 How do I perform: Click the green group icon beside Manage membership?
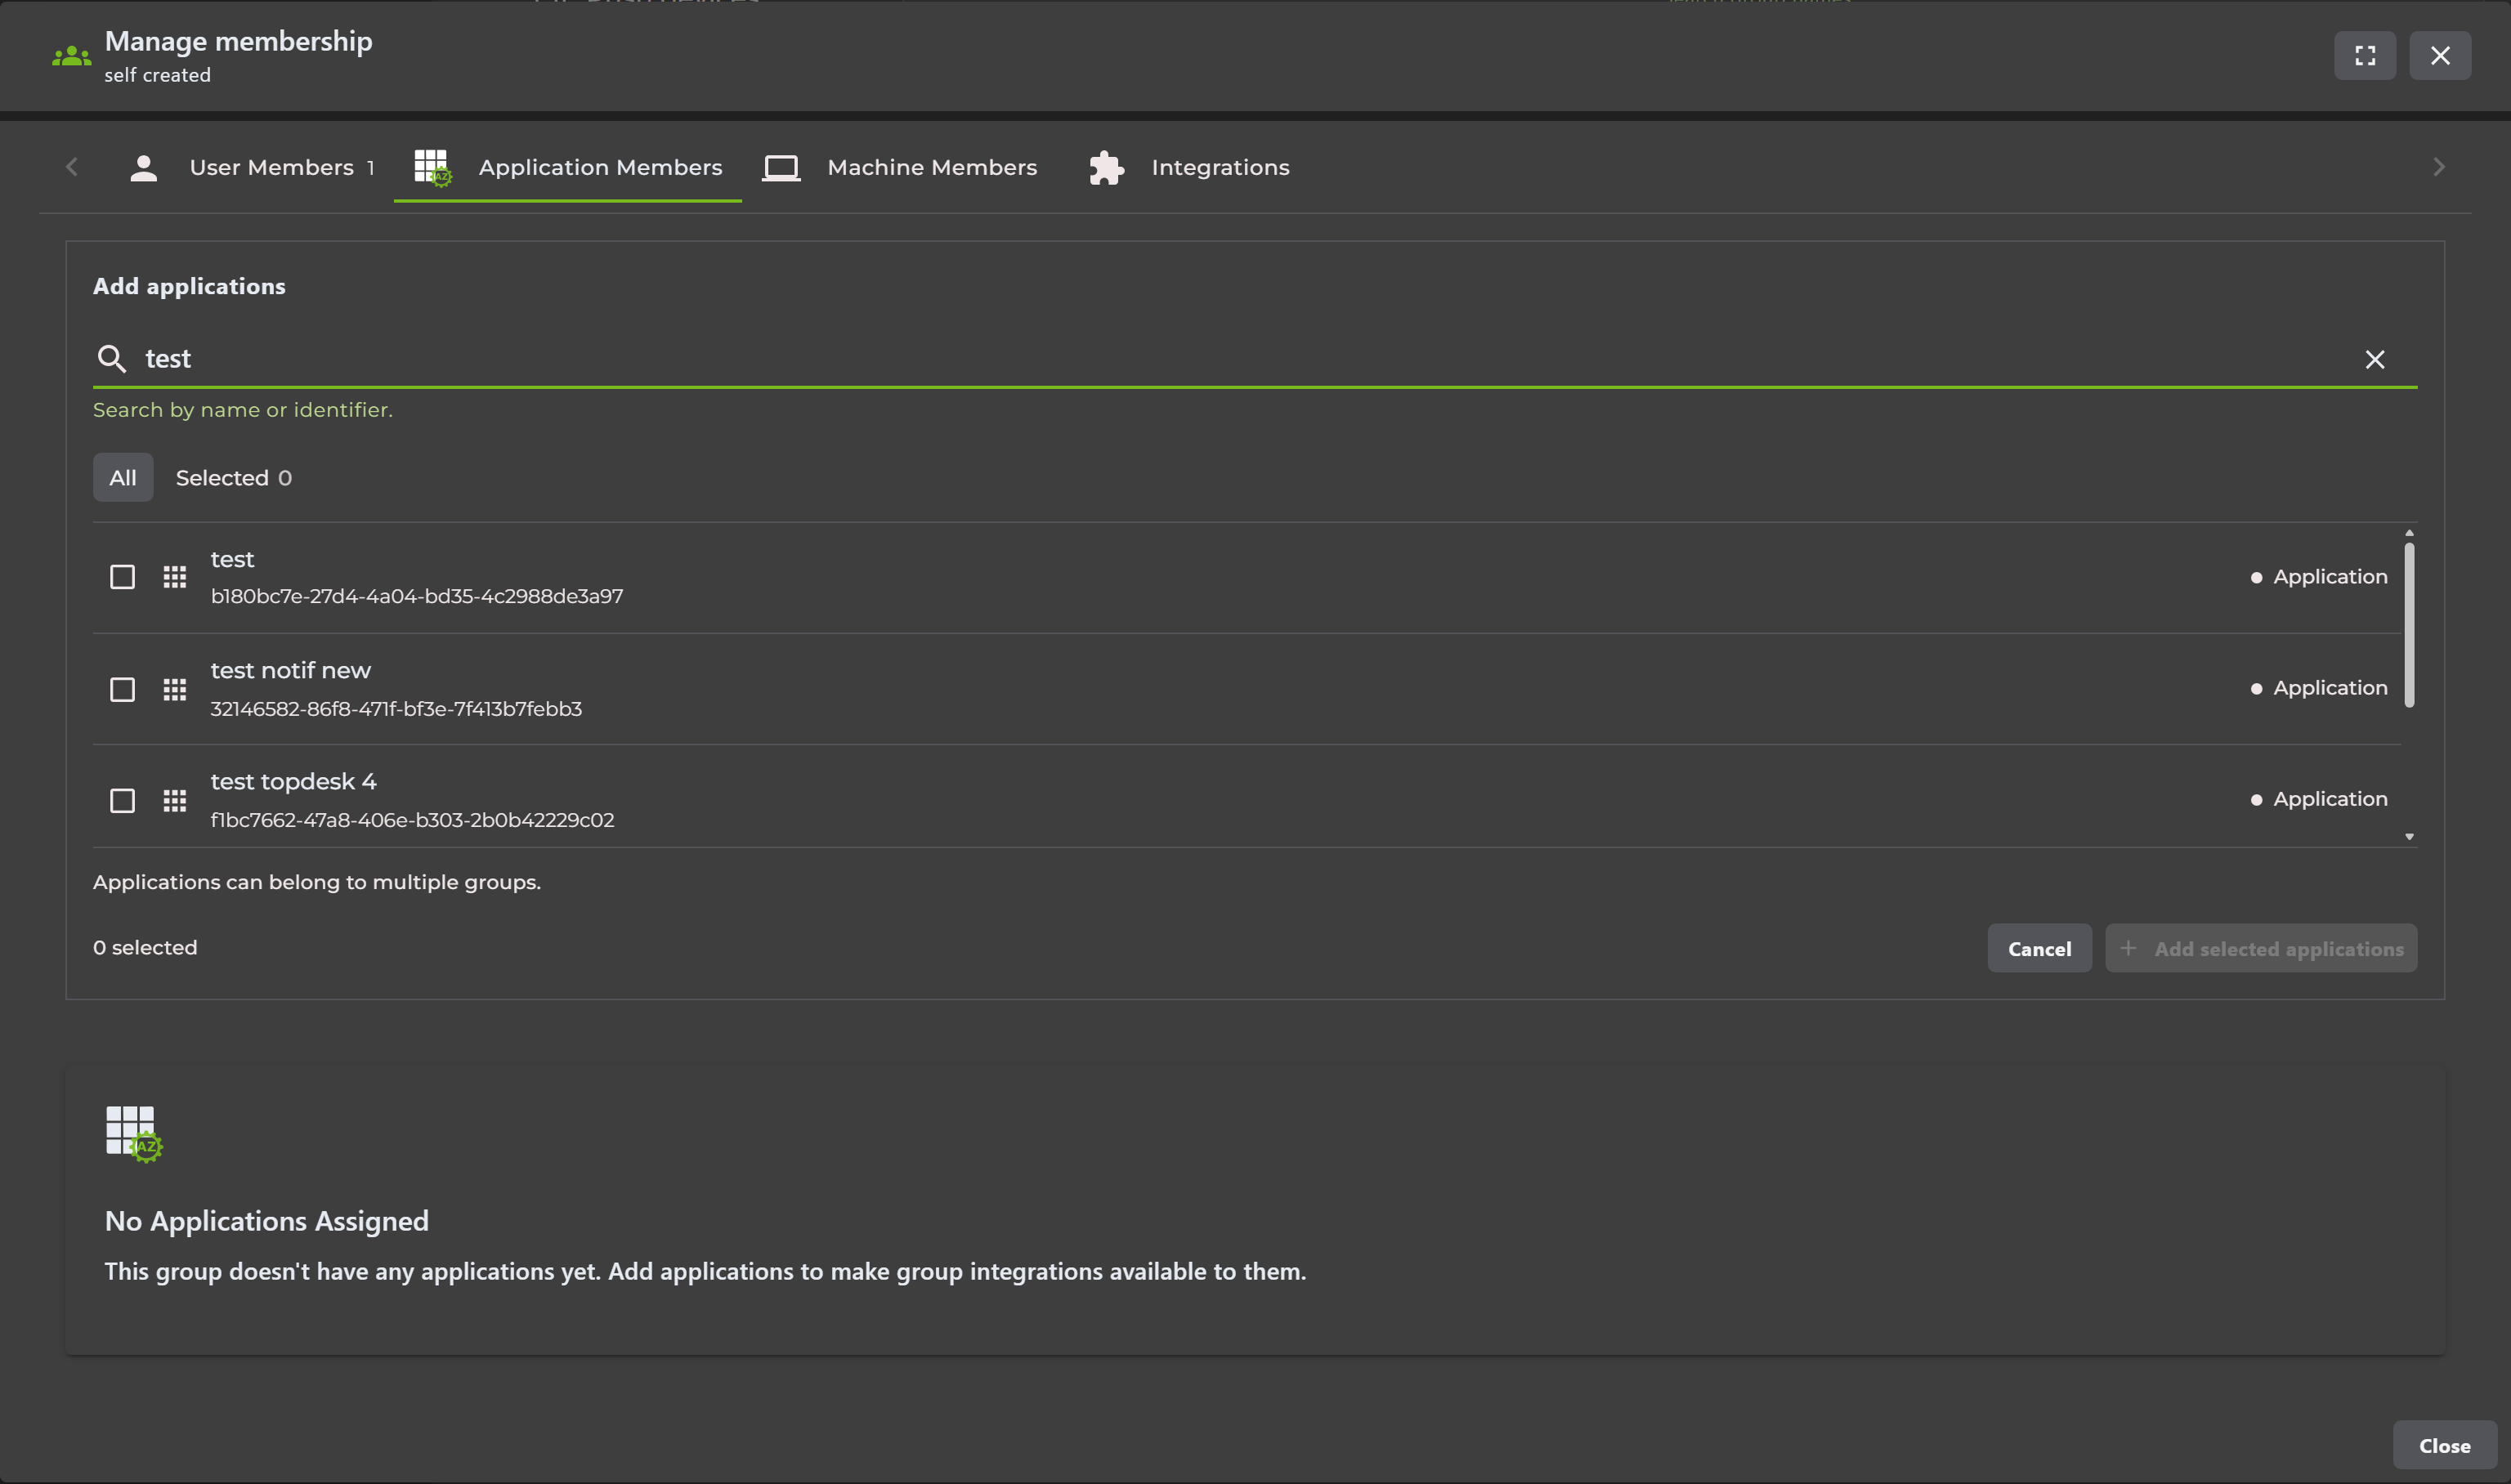pyautogui.click(x=71, y=57)
